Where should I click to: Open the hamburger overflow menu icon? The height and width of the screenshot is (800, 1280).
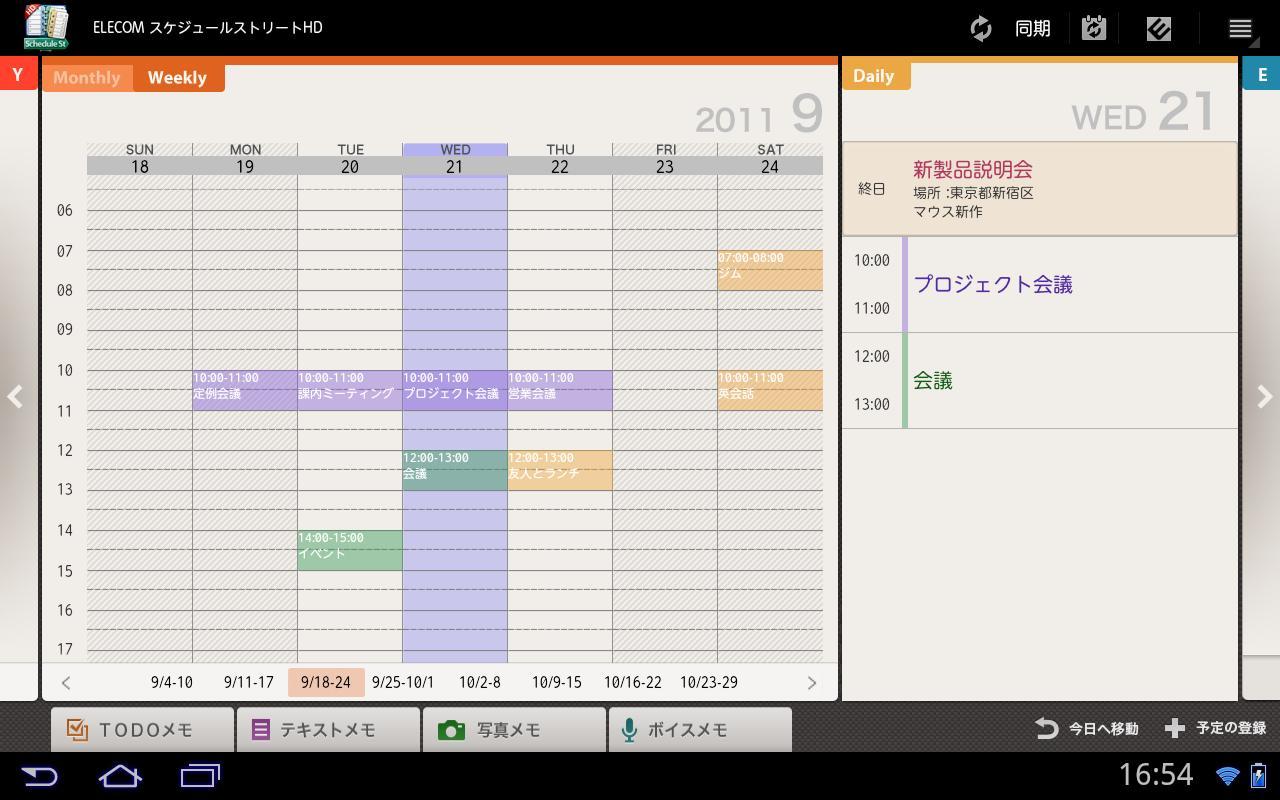[1239, 28]
